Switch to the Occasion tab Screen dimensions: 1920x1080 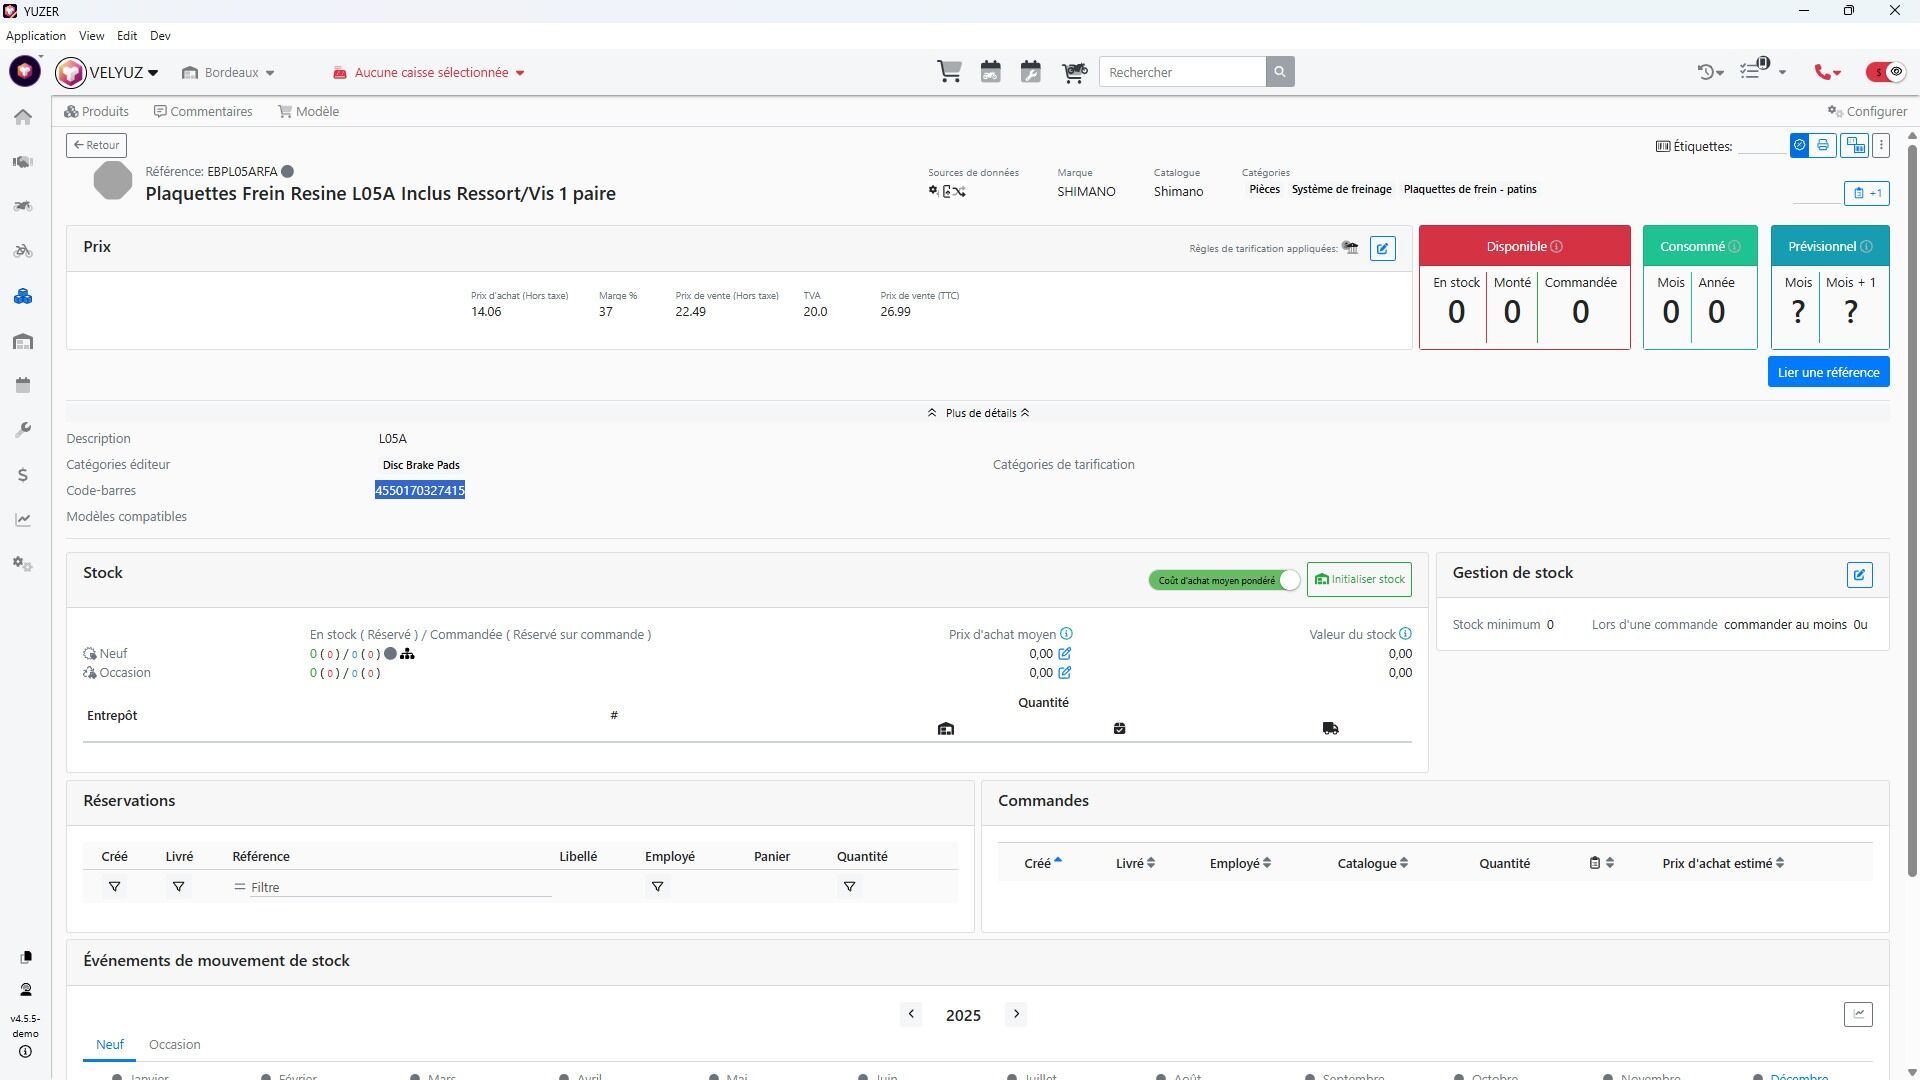[174, 1044]
